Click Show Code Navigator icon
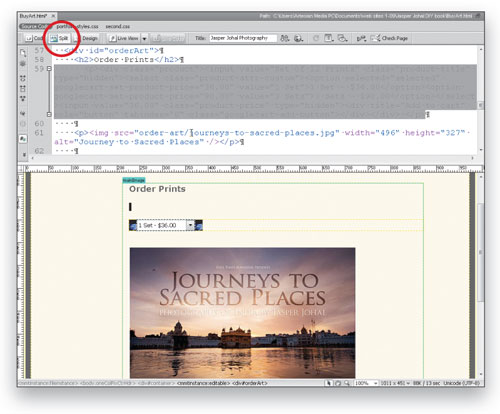This screenshot has height=414, width=500. 23,63
